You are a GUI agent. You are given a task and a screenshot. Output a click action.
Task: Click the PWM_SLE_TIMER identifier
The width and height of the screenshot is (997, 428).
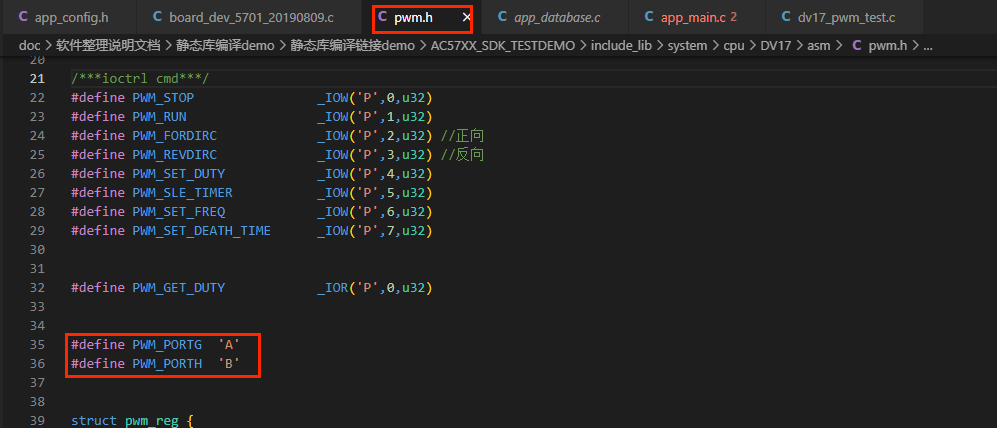click(182, 193)
